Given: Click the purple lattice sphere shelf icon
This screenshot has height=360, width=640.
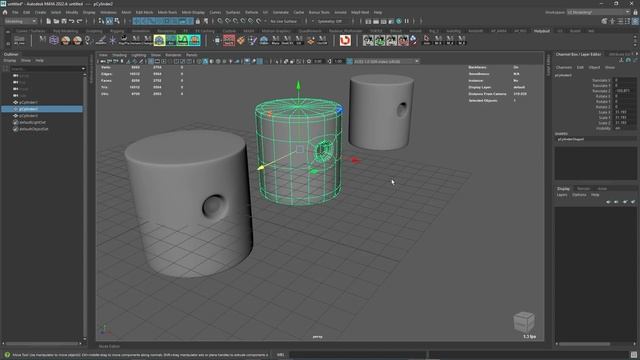Looking at the screenshot, I should coord(54,40).
